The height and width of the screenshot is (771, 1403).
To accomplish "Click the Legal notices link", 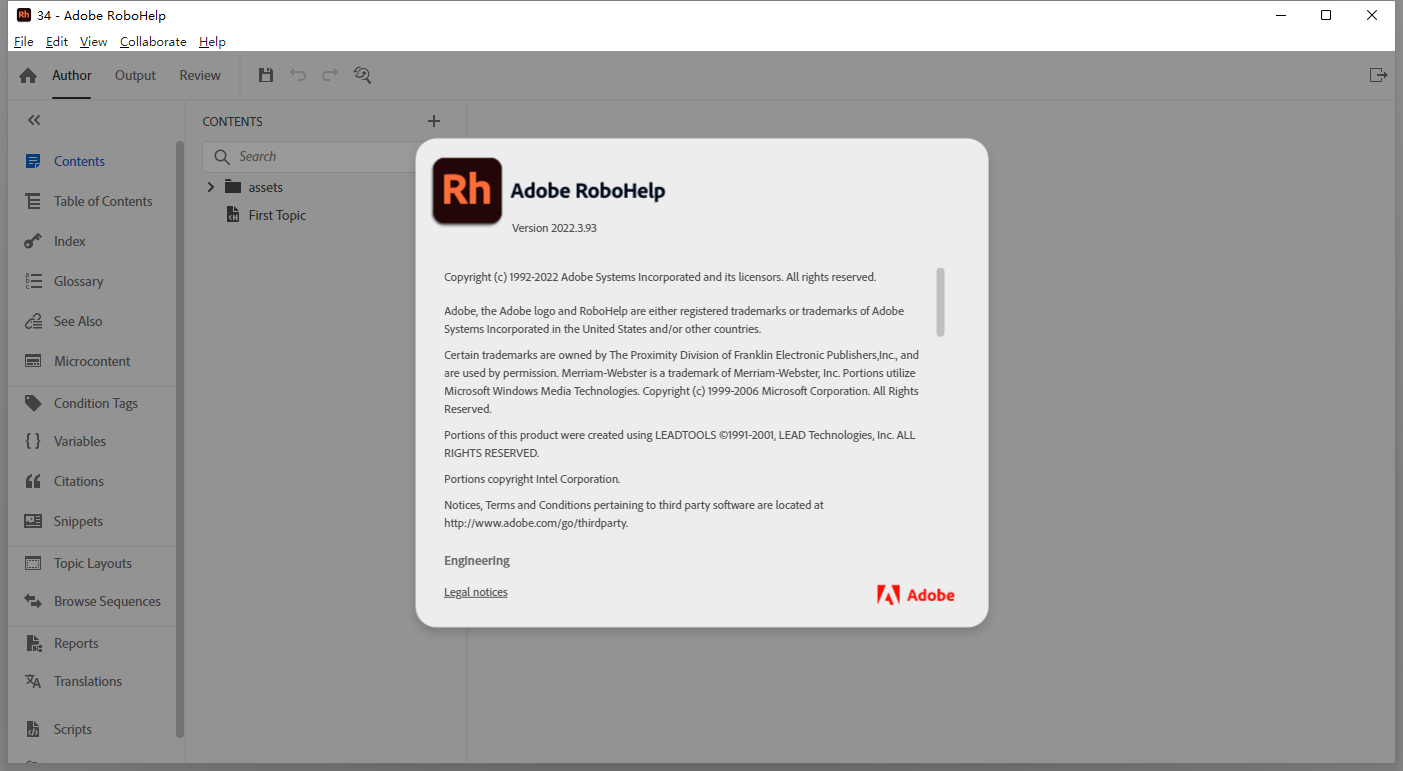I will tap(475, 591).
